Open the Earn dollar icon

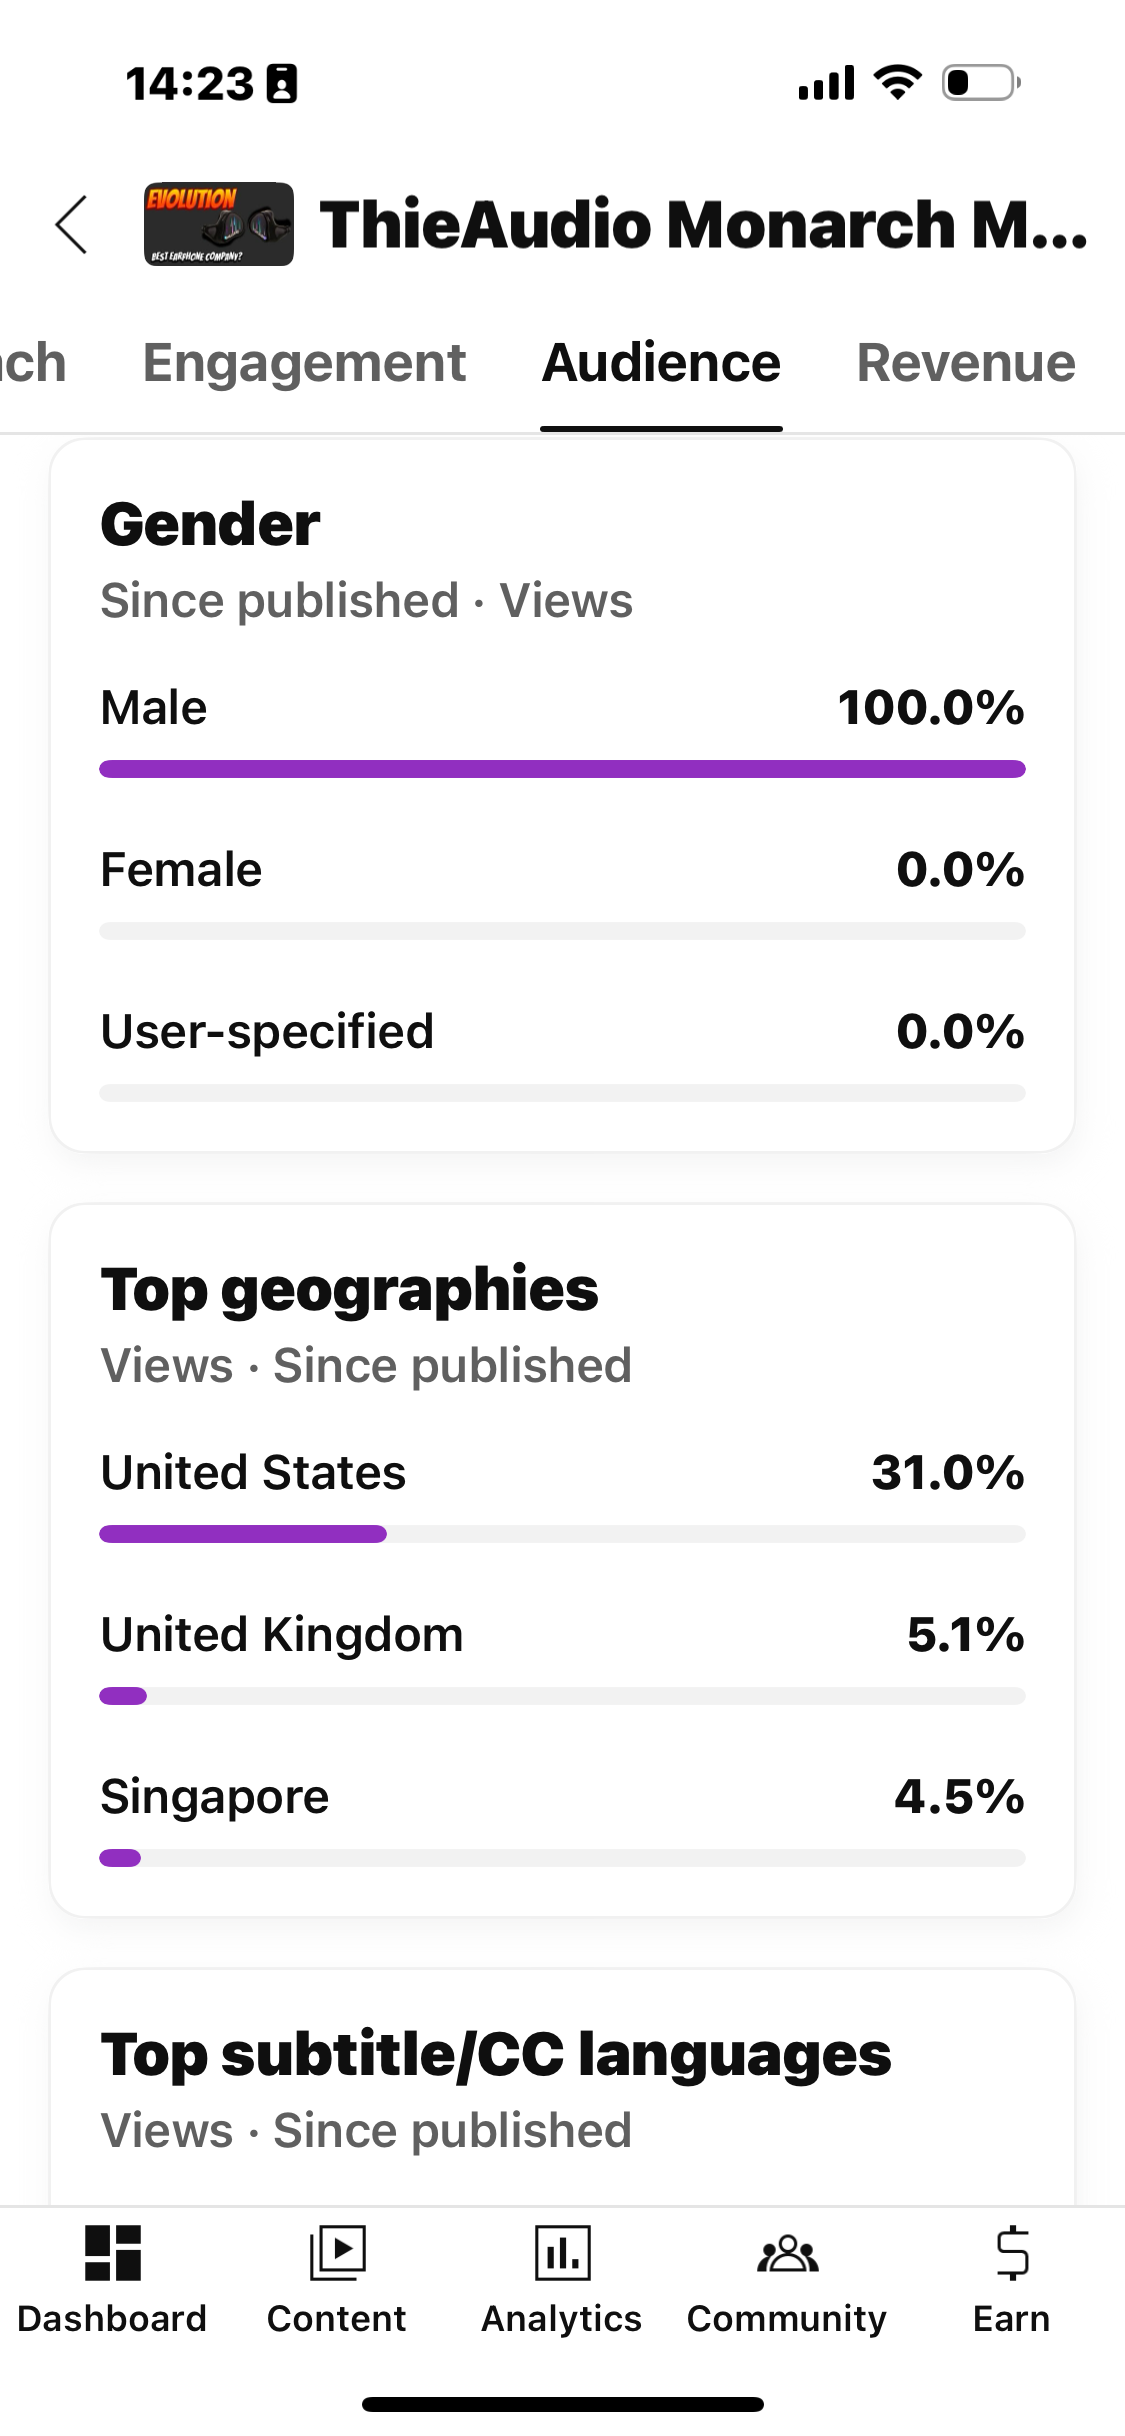[x=1012, y=2253]
